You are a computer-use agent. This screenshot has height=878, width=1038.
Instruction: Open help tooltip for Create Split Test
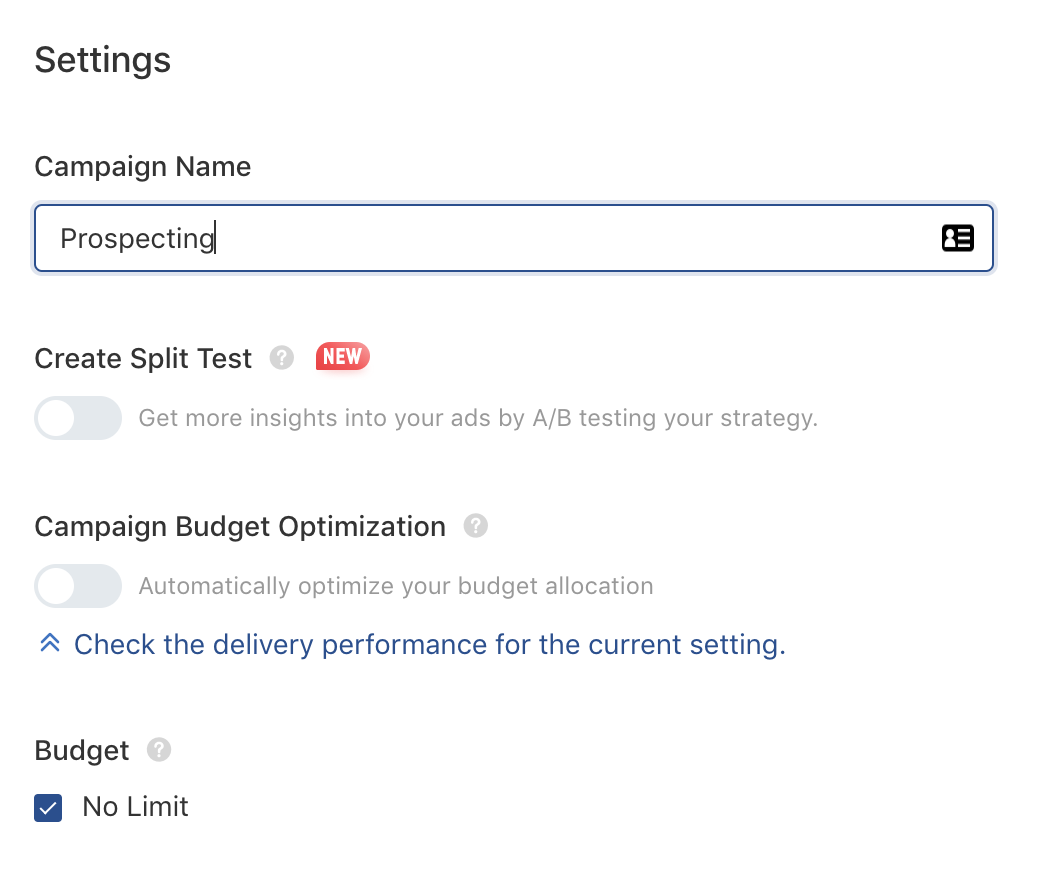coord(282,358)
